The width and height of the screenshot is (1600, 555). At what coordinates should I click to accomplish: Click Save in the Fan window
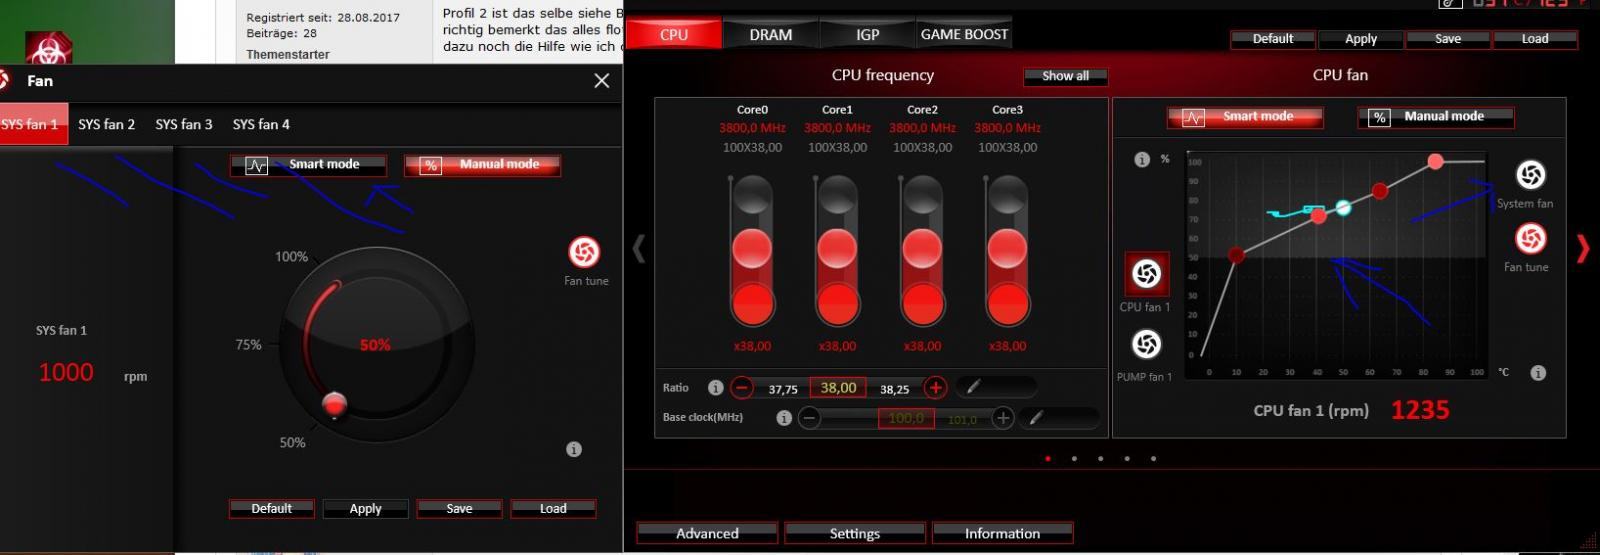coord(459,509)
